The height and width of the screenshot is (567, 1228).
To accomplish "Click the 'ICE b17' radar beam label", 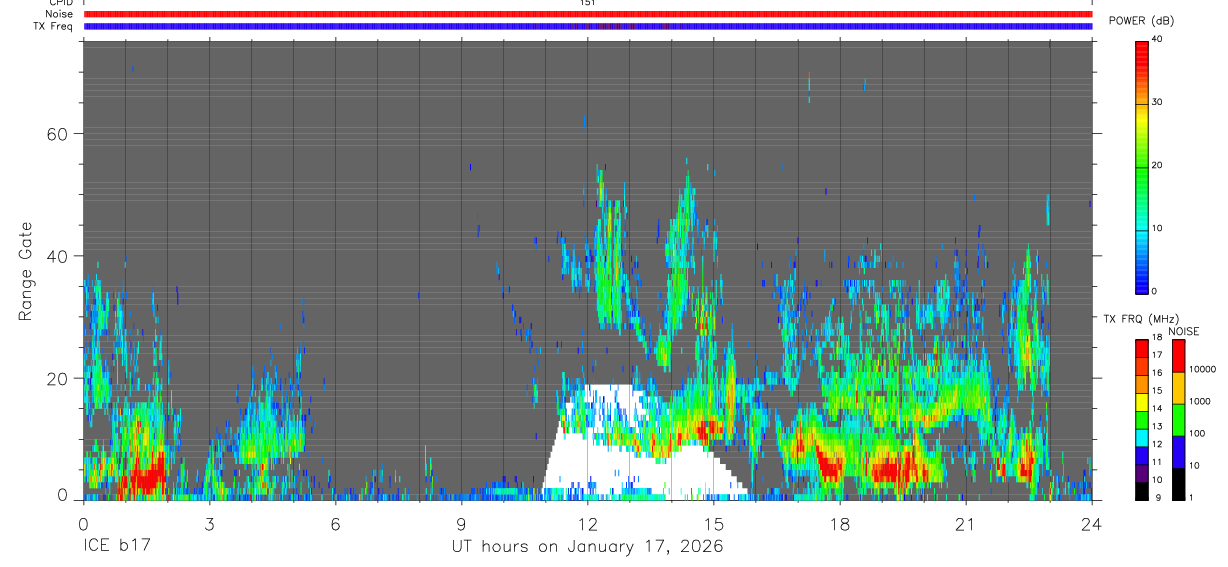I will coord(116,547).
